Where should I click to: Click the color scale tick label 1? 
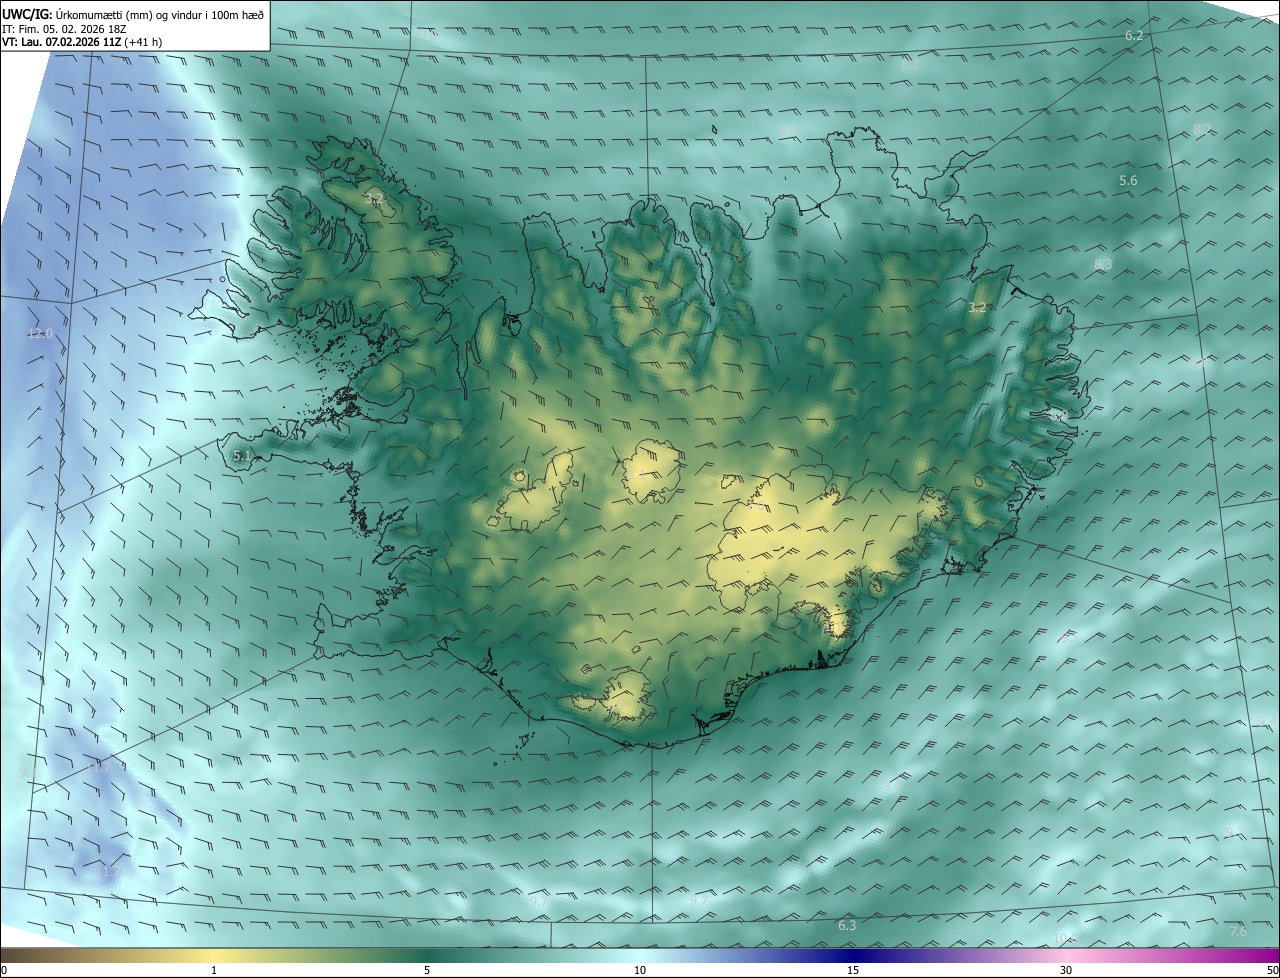(214, 970)
